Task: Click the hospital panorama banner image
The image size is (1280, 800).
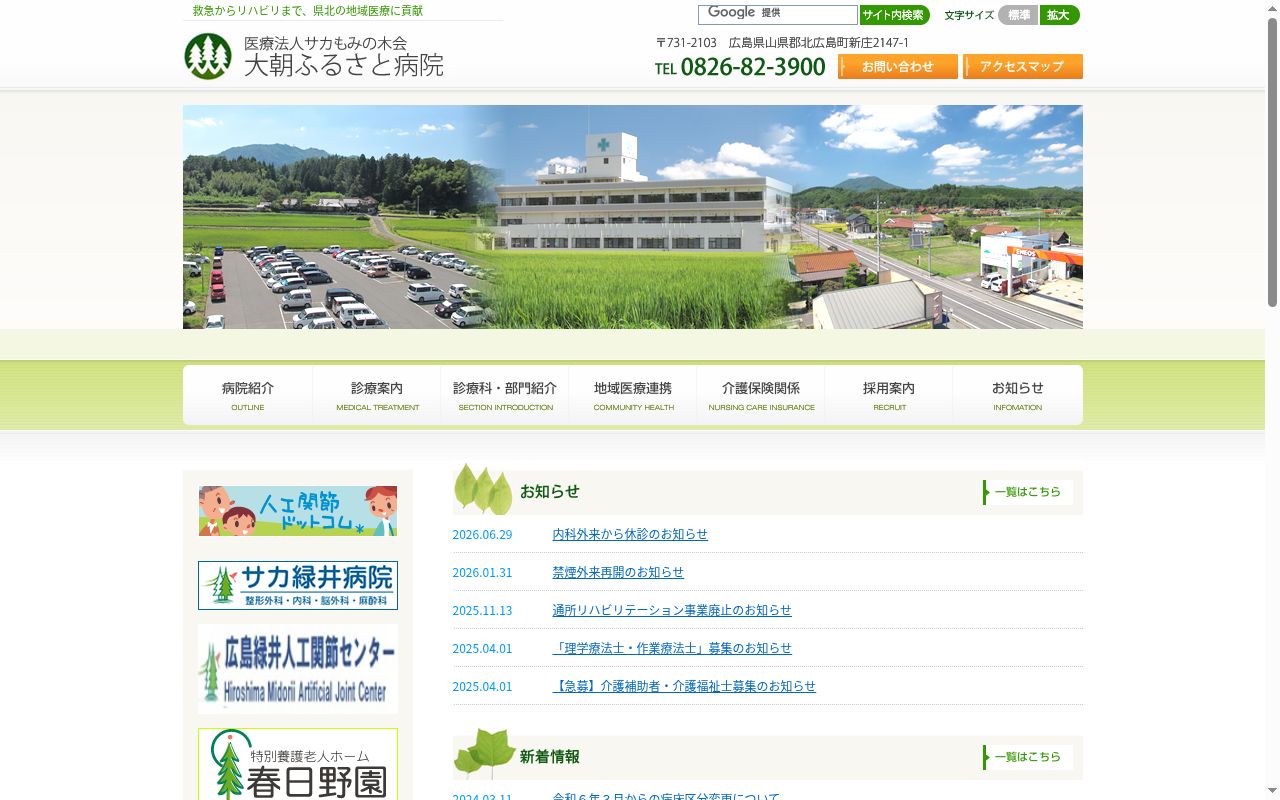Action: click(x=632, y=217)
